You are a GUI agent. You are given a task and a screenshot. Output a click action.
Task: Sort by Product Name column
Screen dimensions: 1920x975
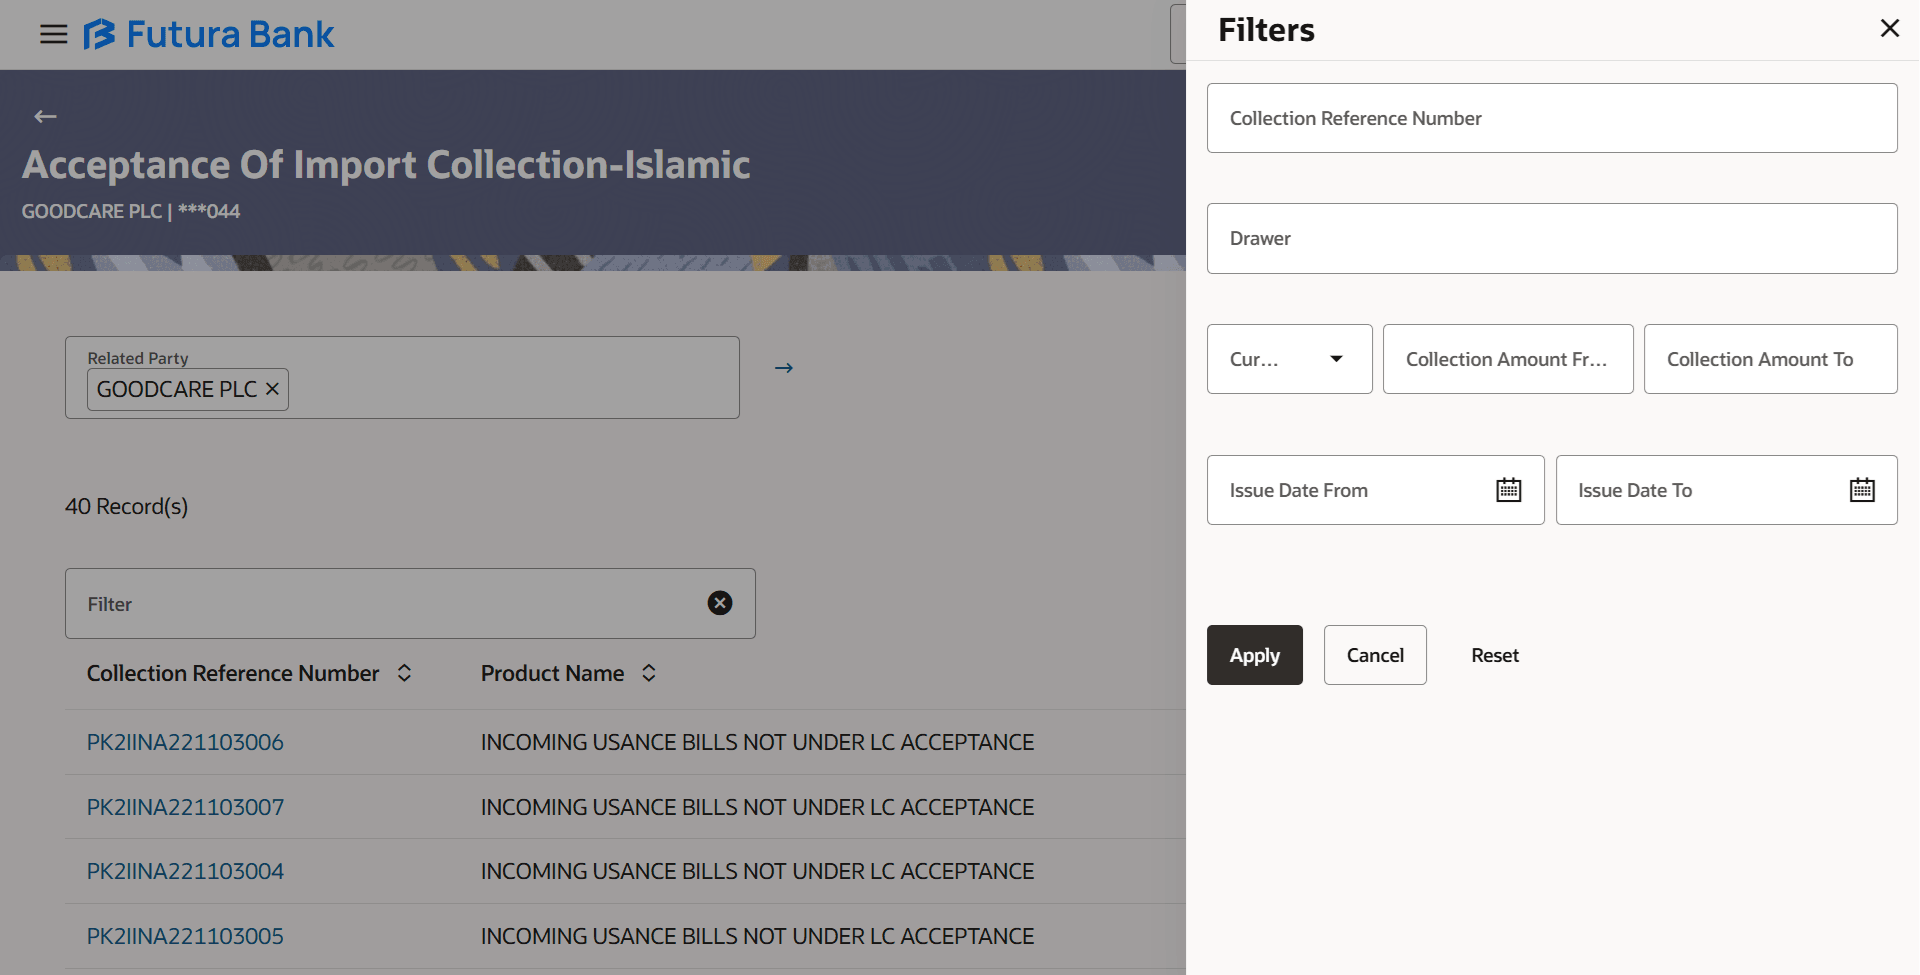(x=649, y=673)
